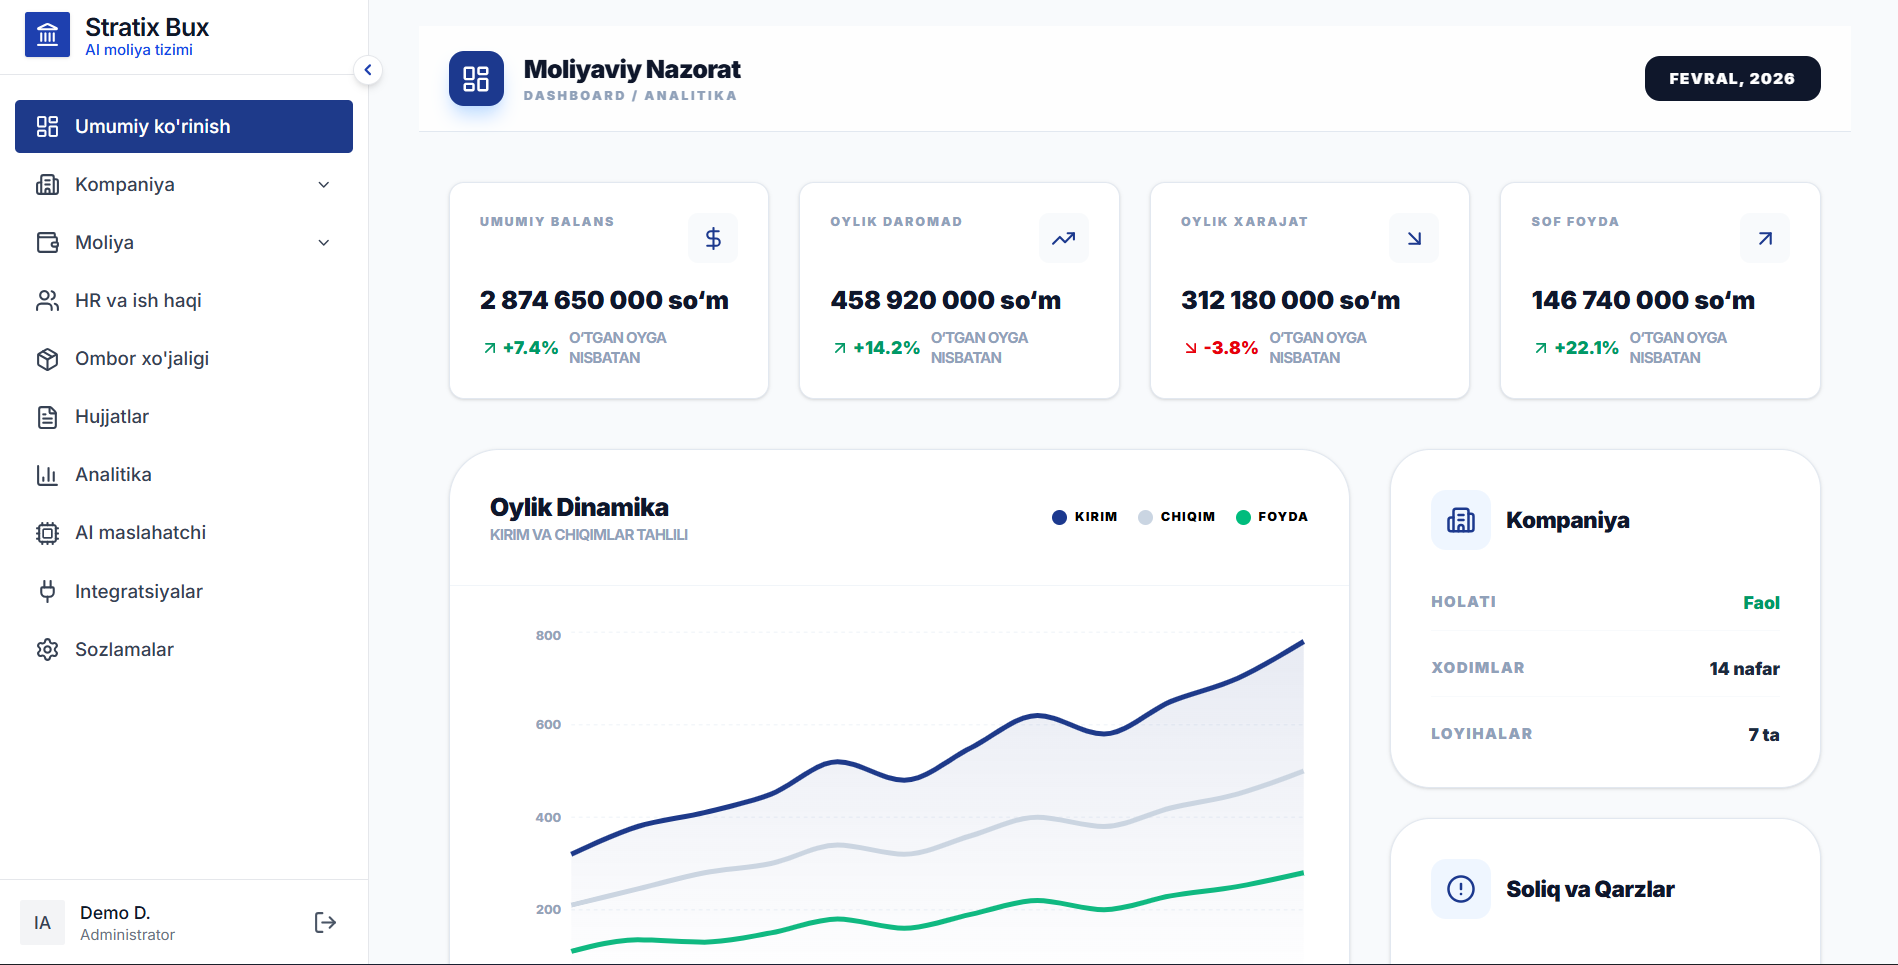The image size is (1898, 965).
Task: Click the Fevral, 2026 date button
Action: tap(1731, 79)
